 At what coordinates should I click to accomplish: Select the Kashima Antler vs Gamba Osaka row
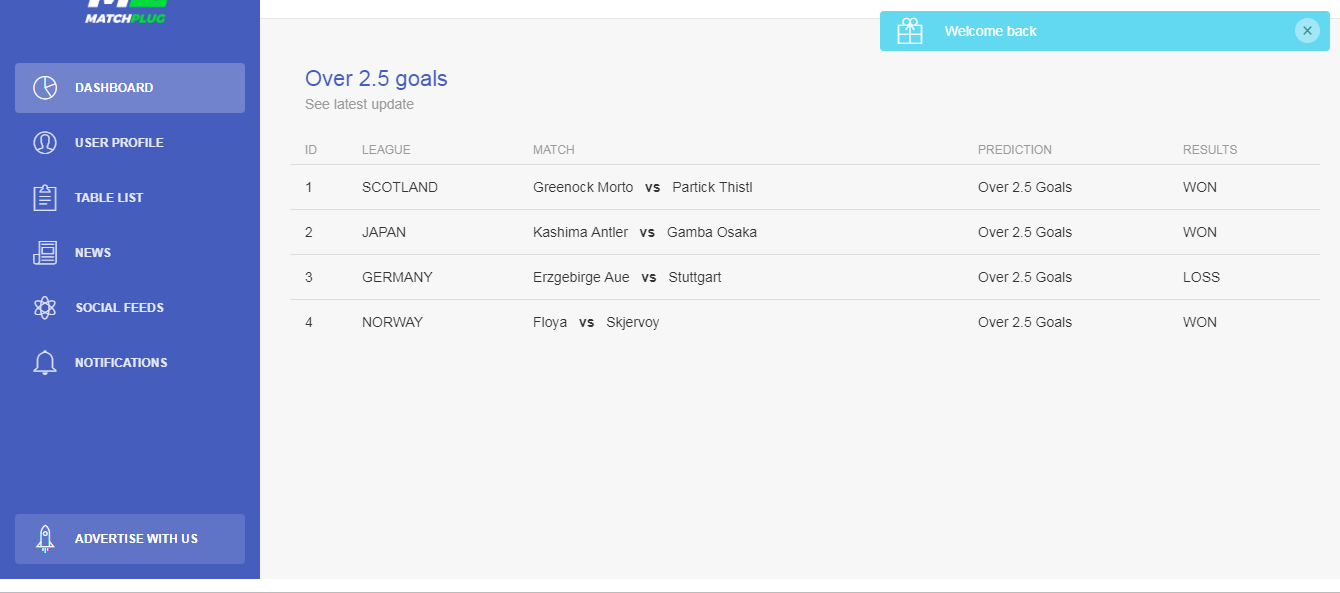click(805, 232)
